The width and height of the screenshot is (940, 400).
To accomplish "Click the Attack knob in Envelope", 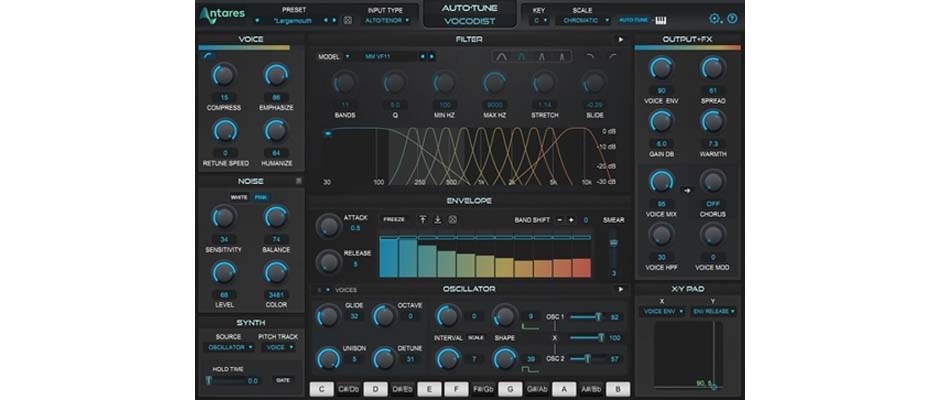I will click(329, 225).
